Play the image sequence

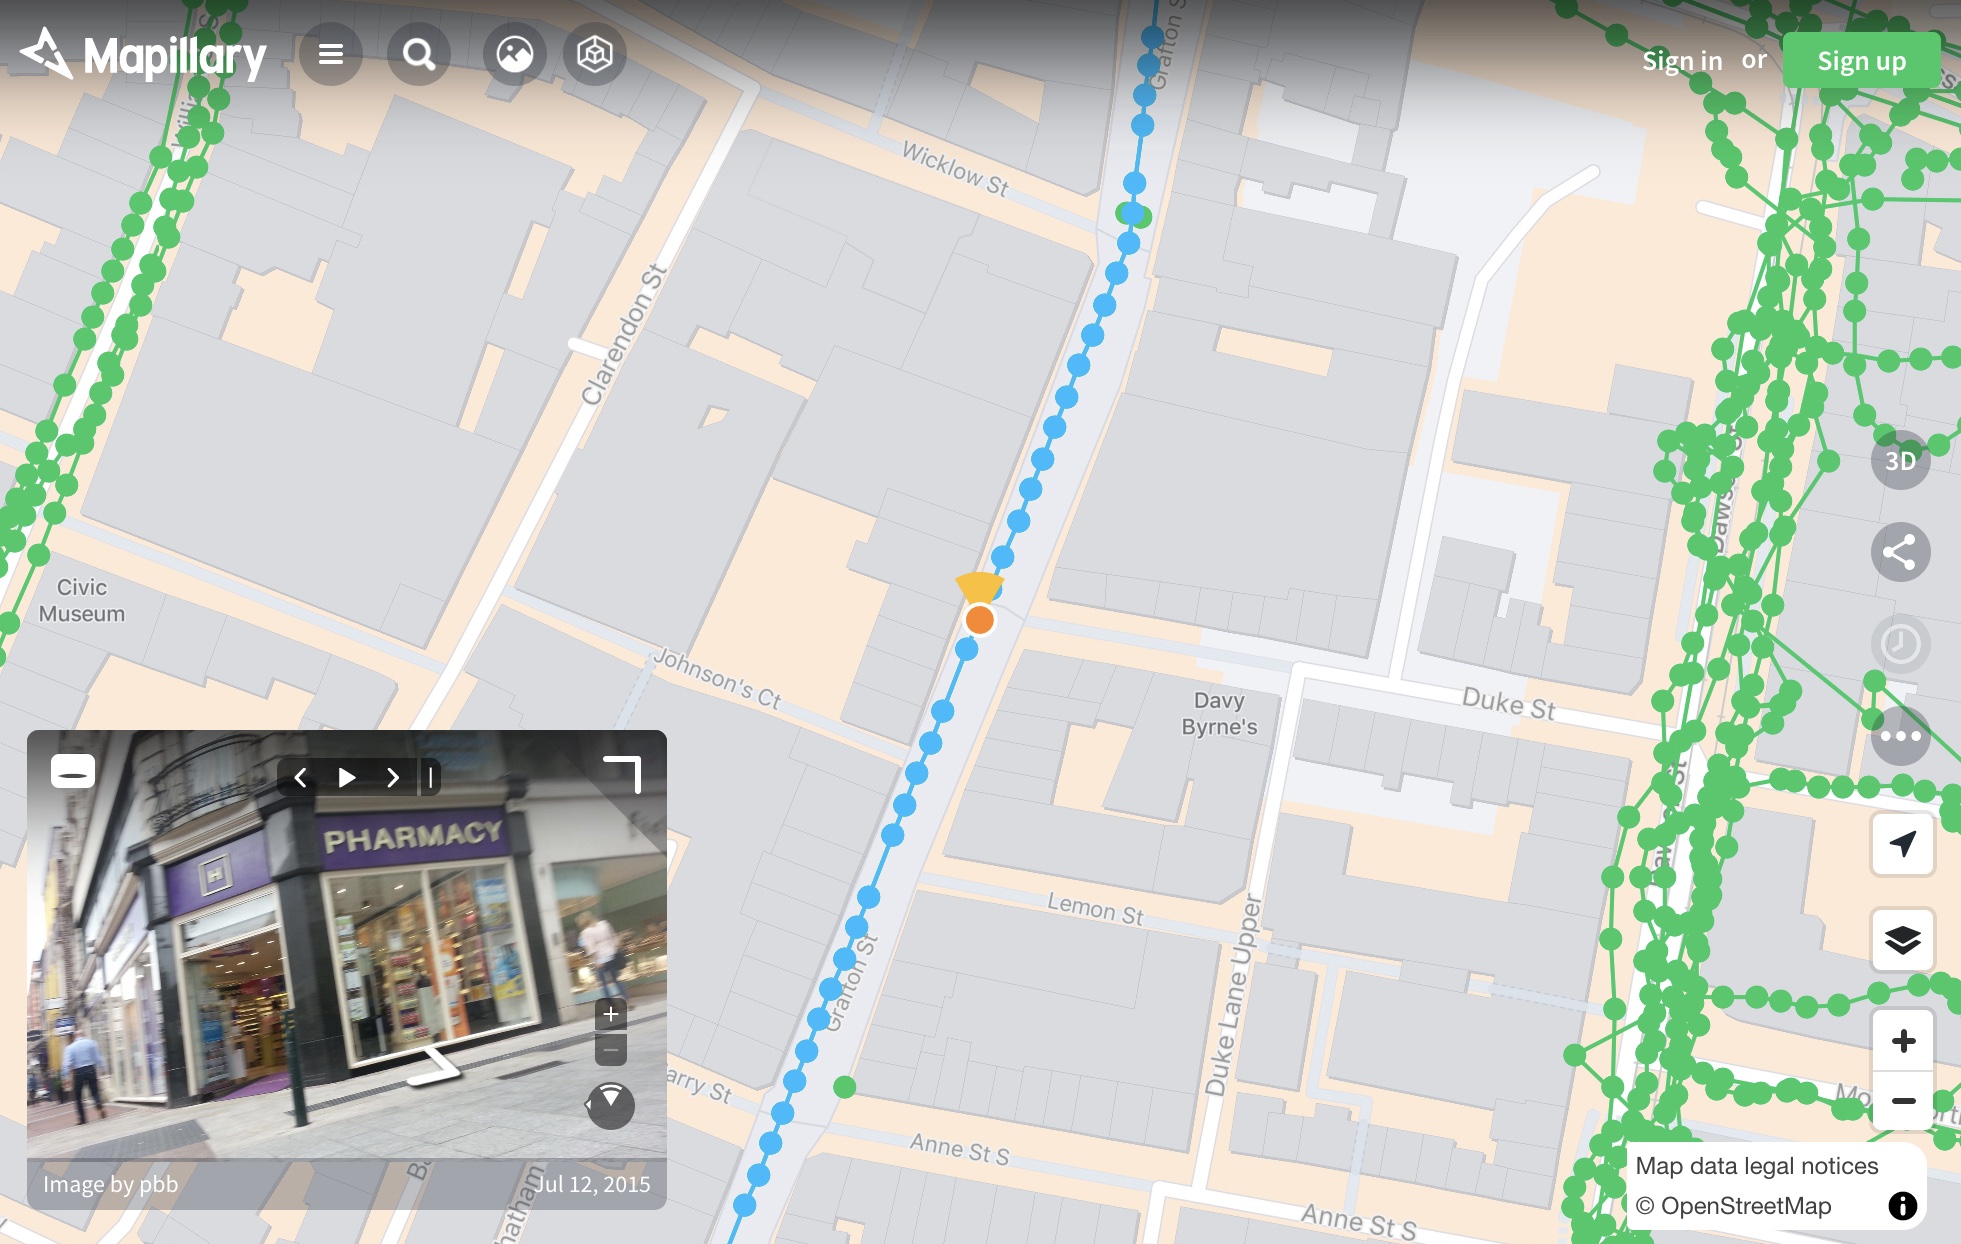click(345, 776)
